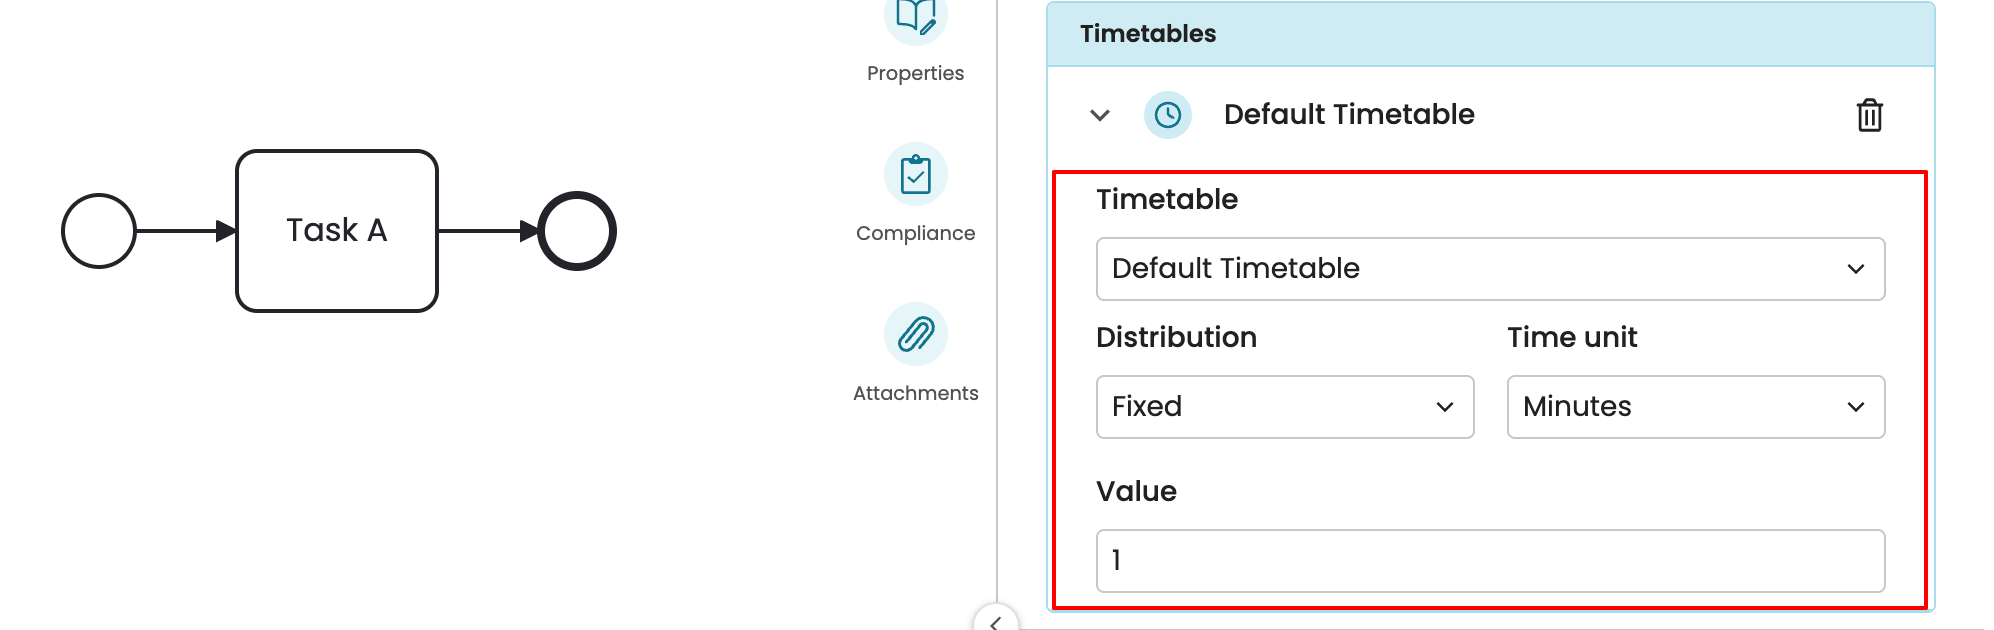Click the Timetables section header

(1490, 34)
